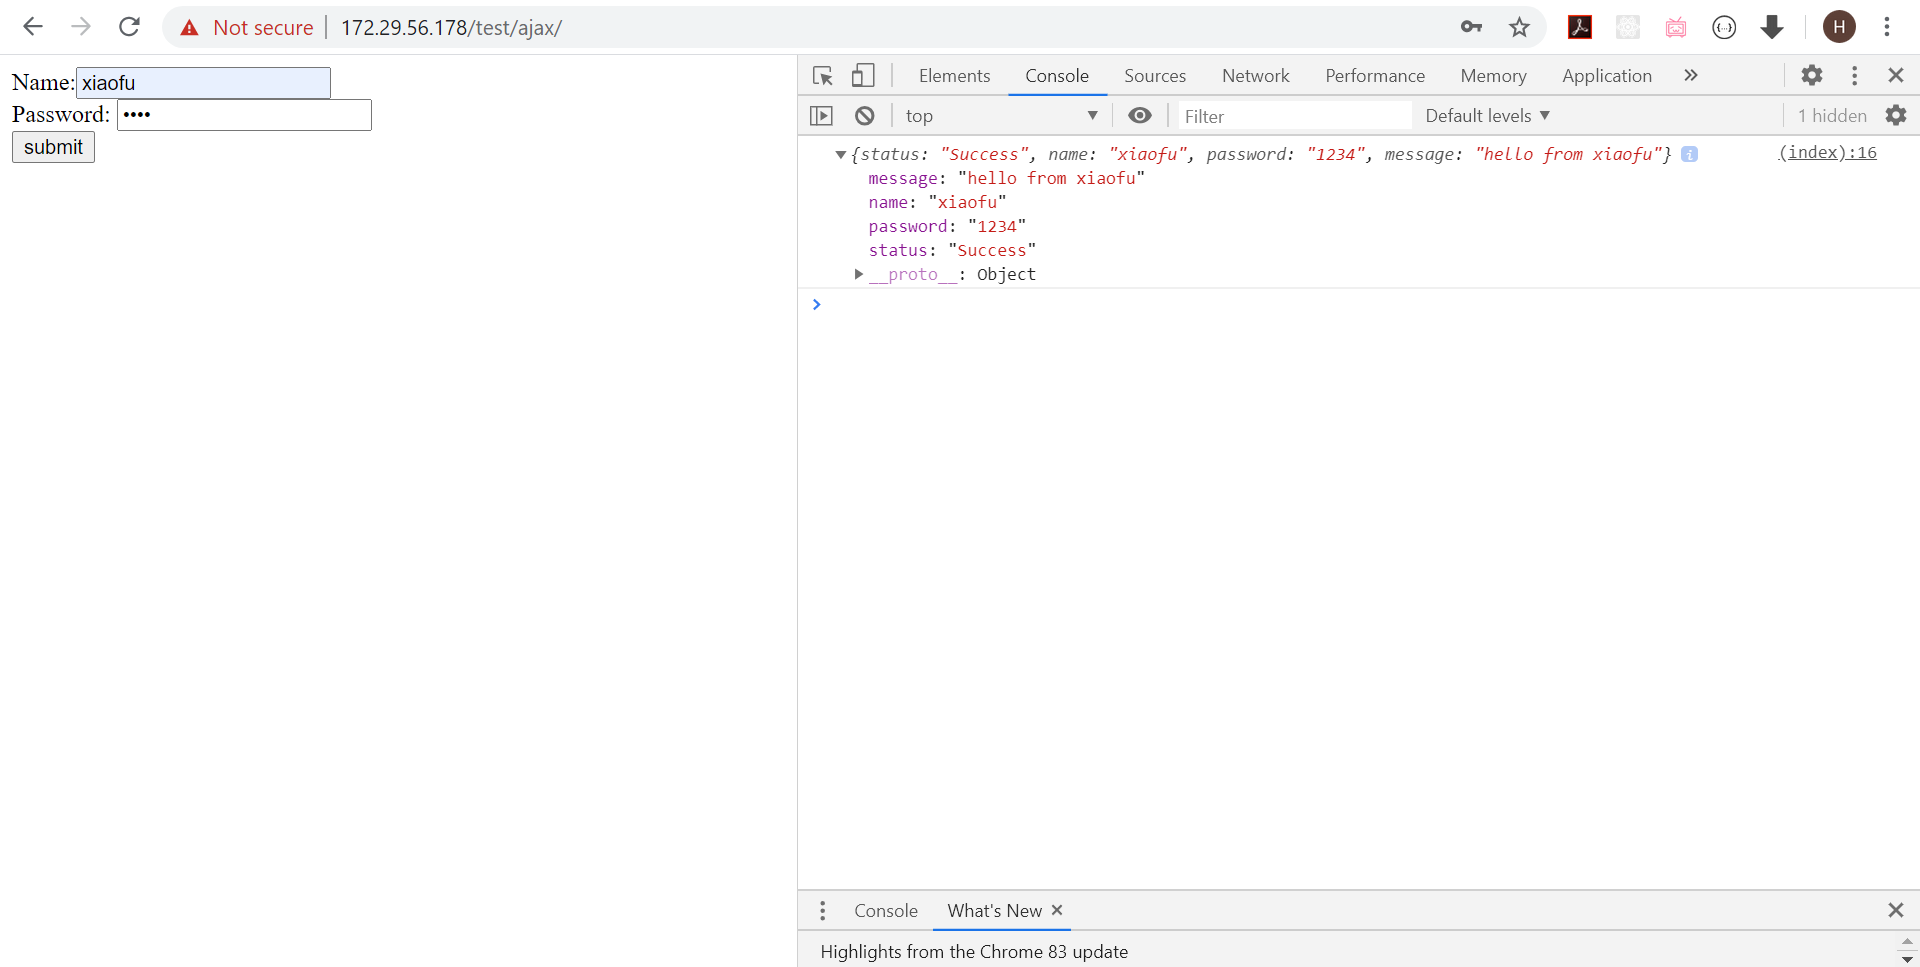This screenshot has height=967, width=1920.
Task: Open DevTools customize three-dot menu
Action: coord(1854,75)
